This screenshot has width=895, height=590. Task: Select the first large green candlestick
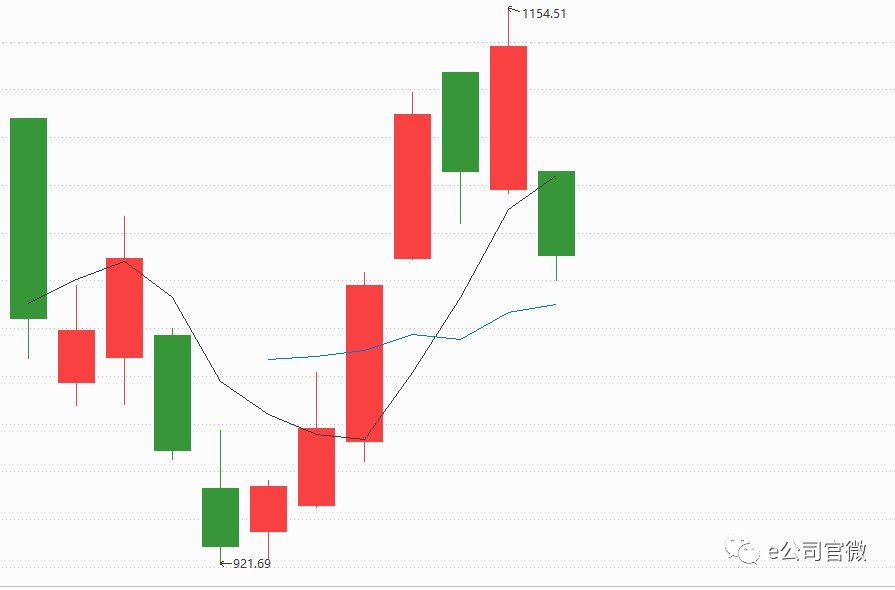coord(28,218)
